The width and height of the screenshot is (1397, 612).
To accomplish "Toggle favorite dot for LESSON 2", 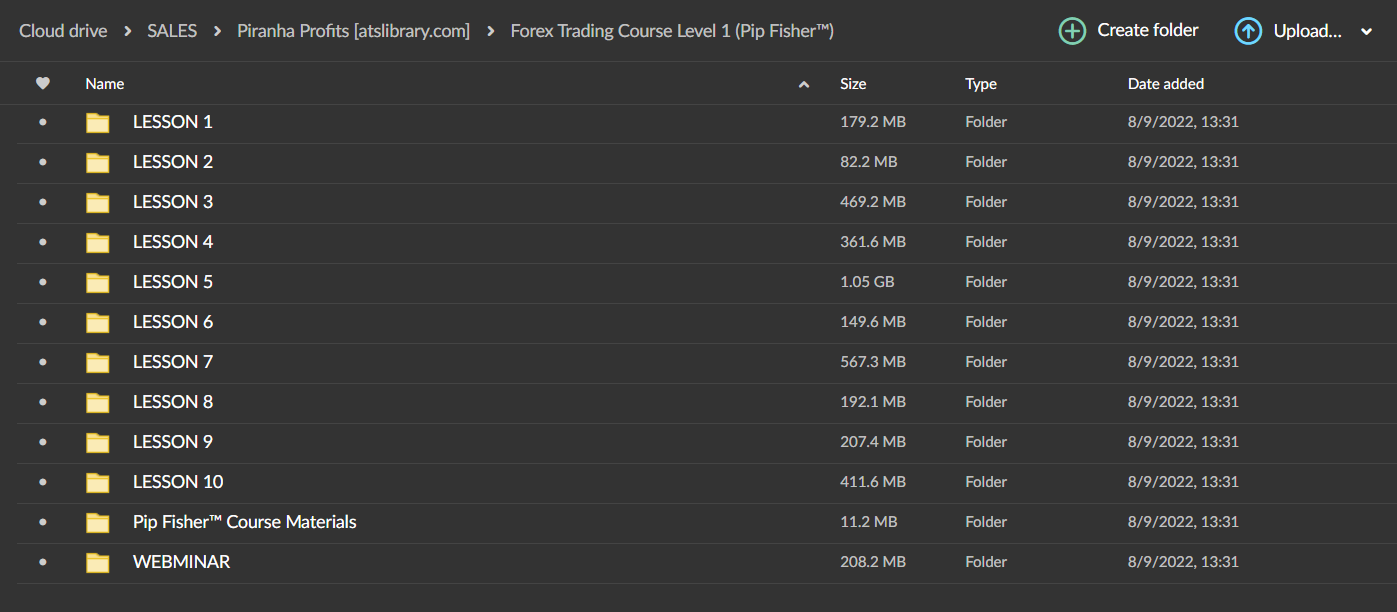I will coord(42,162).
